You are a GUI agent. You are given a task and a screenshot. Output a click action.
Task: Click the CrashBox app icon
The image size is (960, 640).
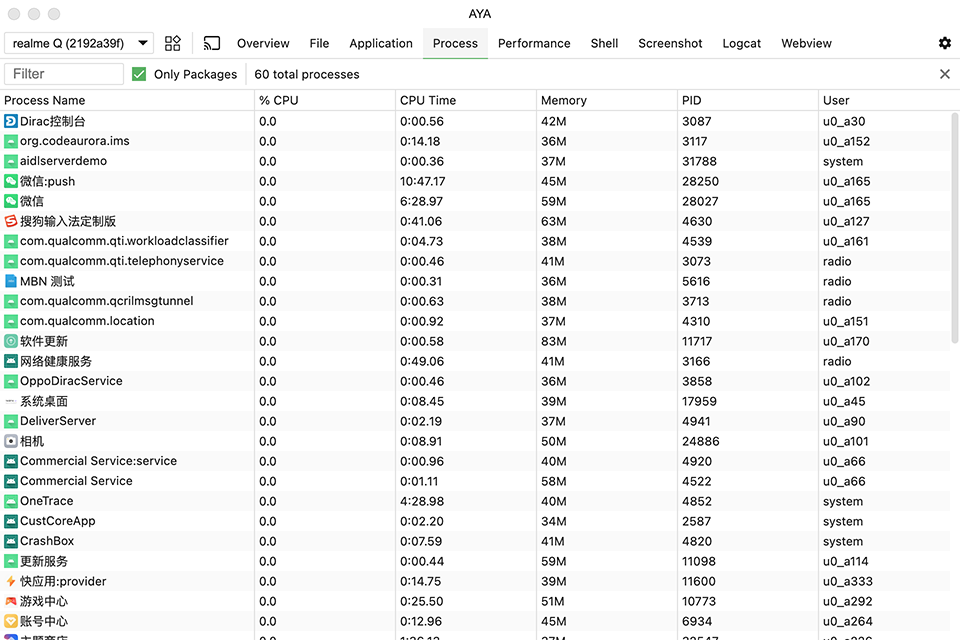coord(10,541)
